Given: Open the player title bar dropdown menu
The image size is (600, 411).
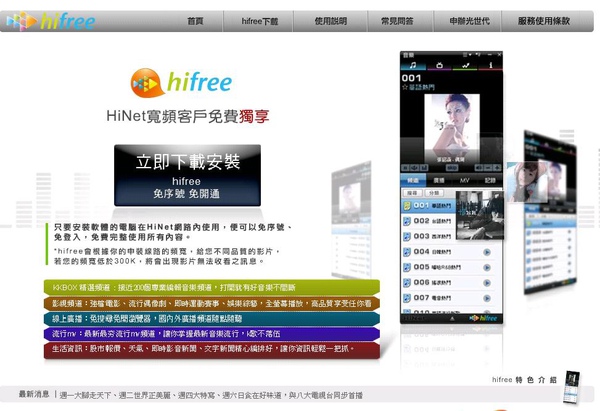Looking at the screenshot, I should point(466,55).
